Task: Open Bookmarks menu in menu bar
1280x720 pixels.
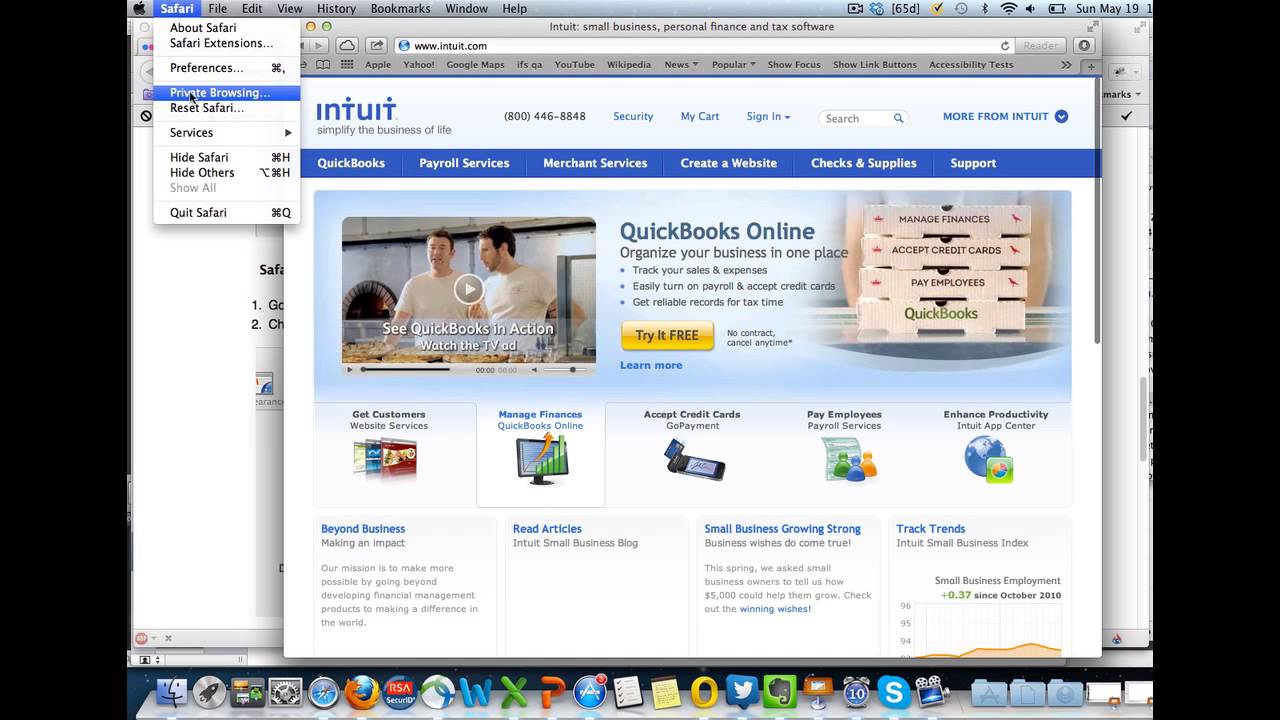Action: tap(400, 8)
